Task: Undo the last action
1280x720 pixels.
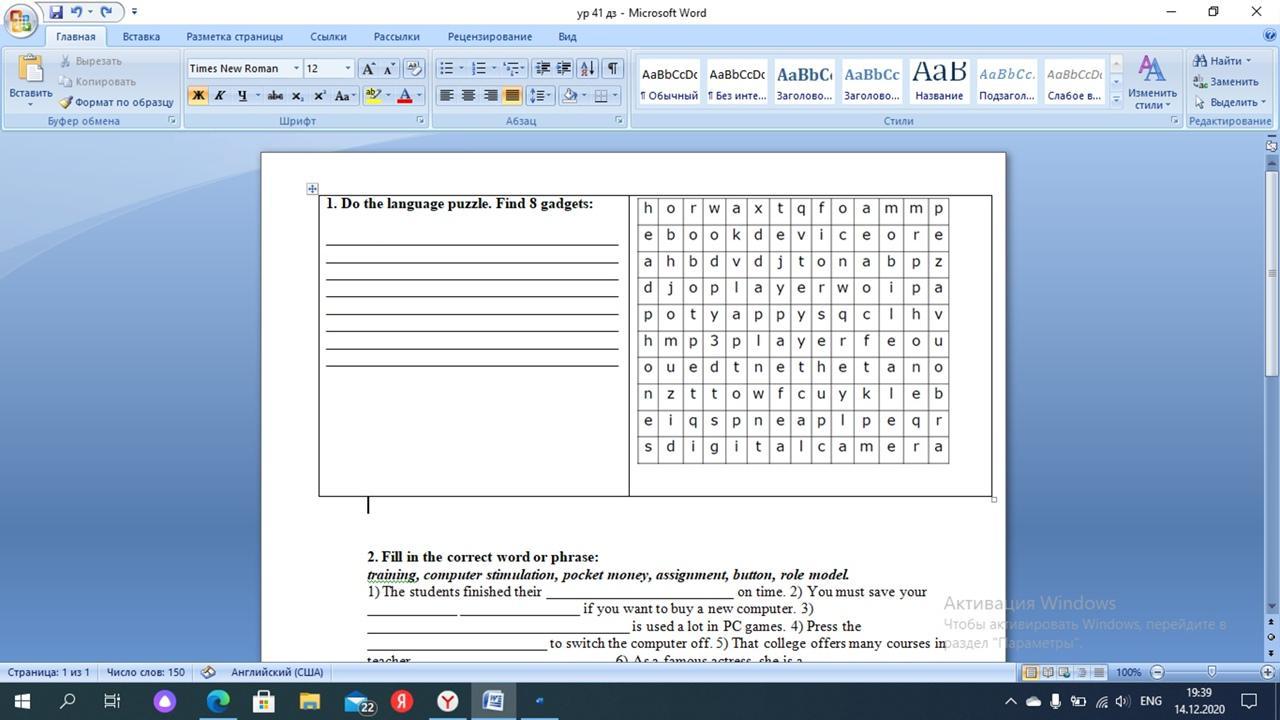Action: 76,12
